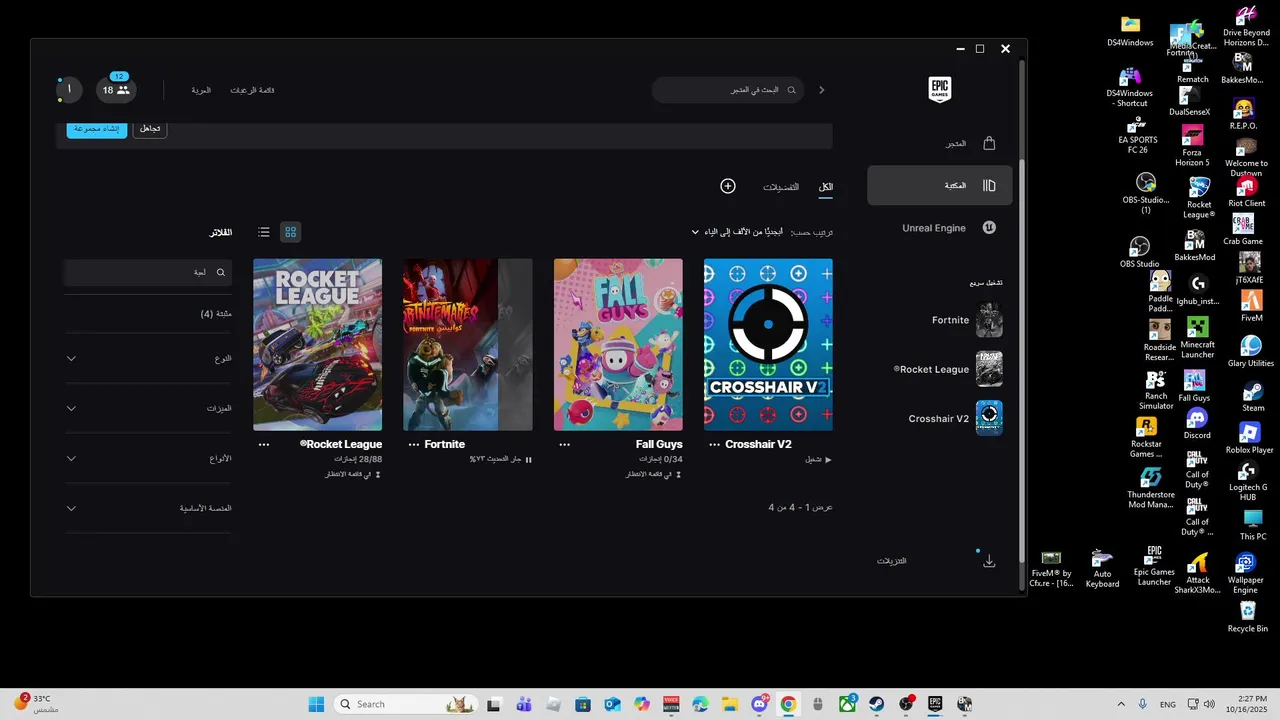
Task: Quick launch Crosshair V2 from the sidebar
Action: pyautogui.click(x=955, y=418)
